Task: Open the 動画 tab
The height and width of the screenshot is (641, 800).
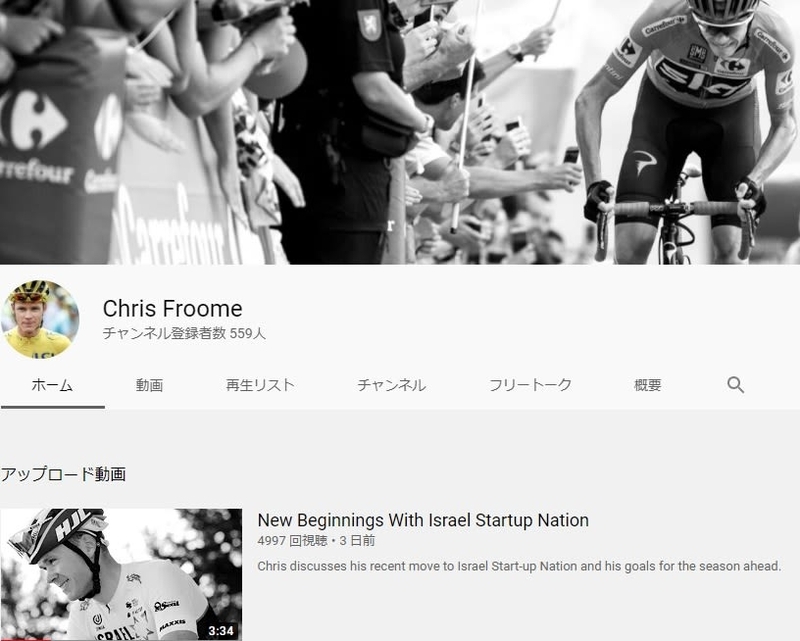Action: (x=149, y=385)
